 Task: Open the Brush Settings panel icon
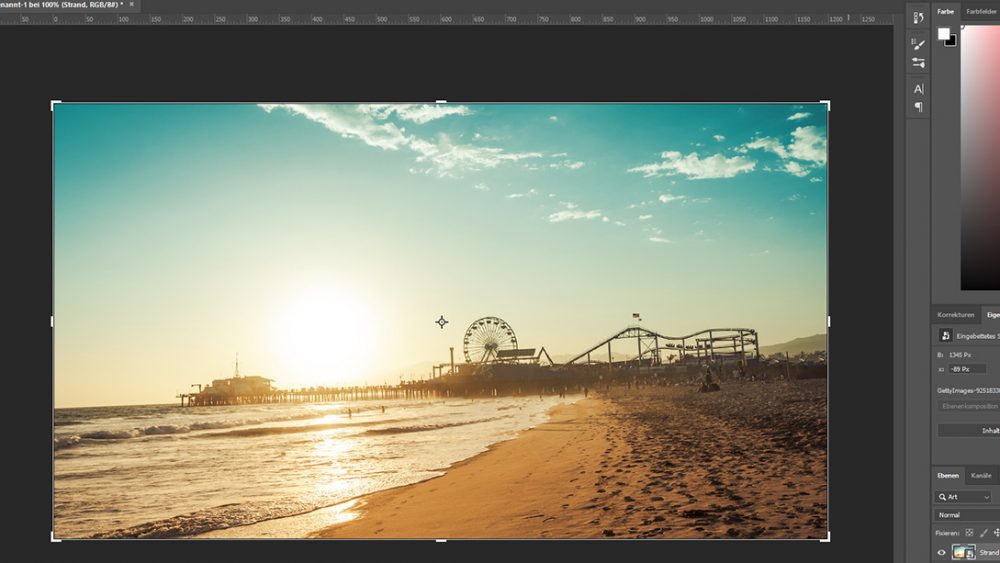[918, 63]
